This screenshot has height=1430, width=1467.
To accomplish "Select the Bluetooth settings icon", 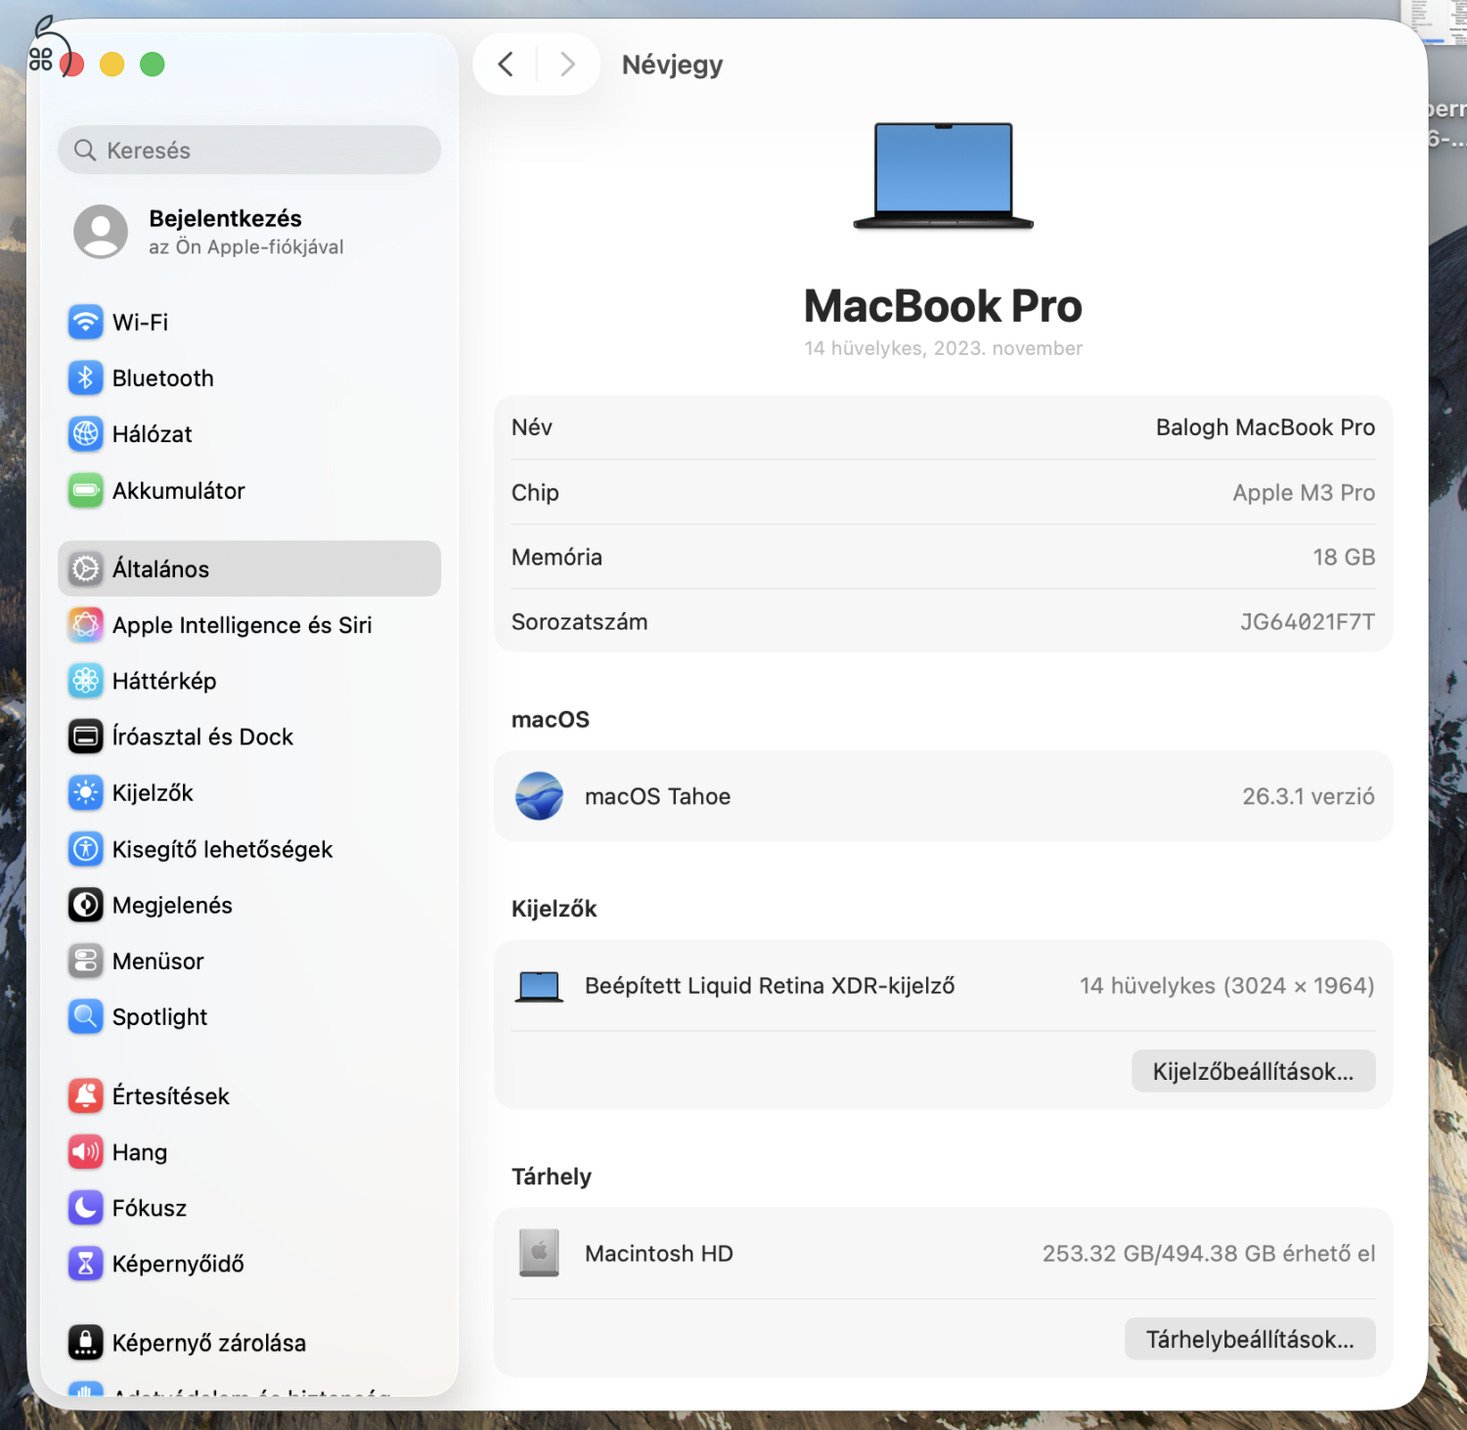I will pos(86,378).
